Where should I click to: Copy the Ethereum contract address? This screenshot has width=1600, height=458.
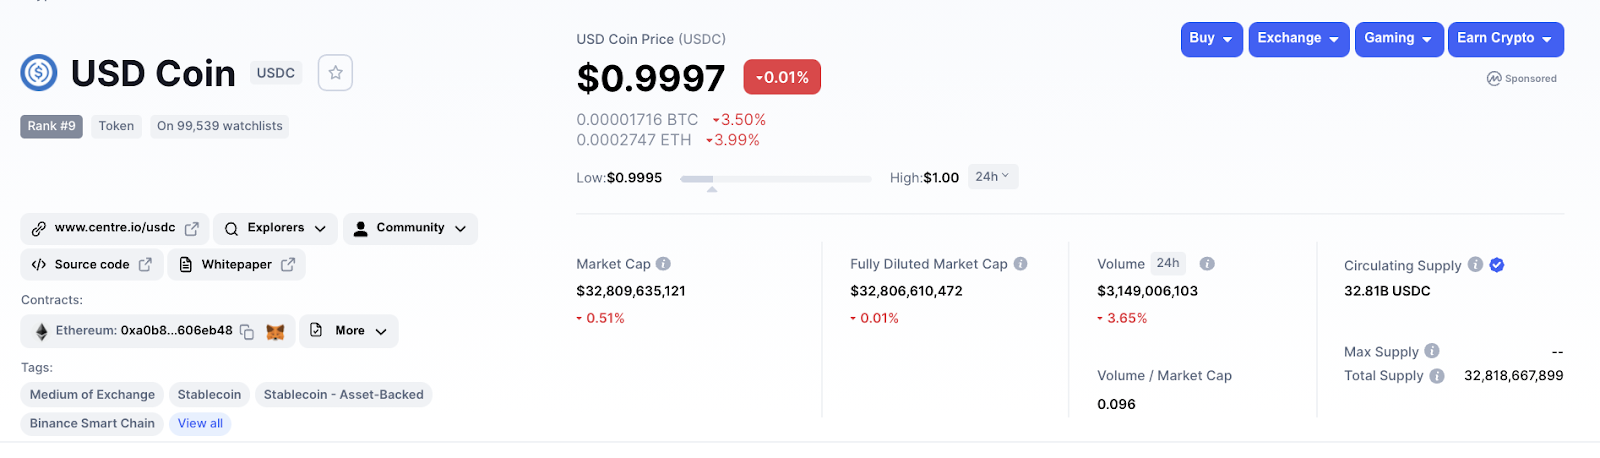coord(247,332)
